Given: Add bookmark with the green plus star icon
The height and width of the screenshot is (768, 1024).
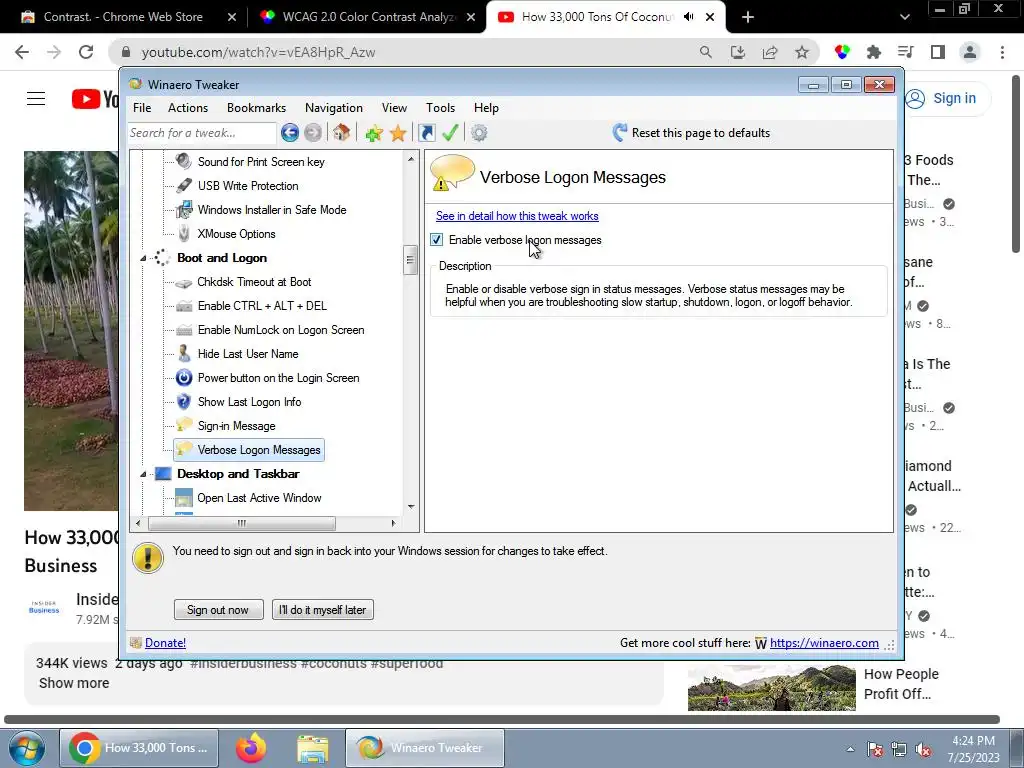Looking at the screenshot, I should coord(374,133).
